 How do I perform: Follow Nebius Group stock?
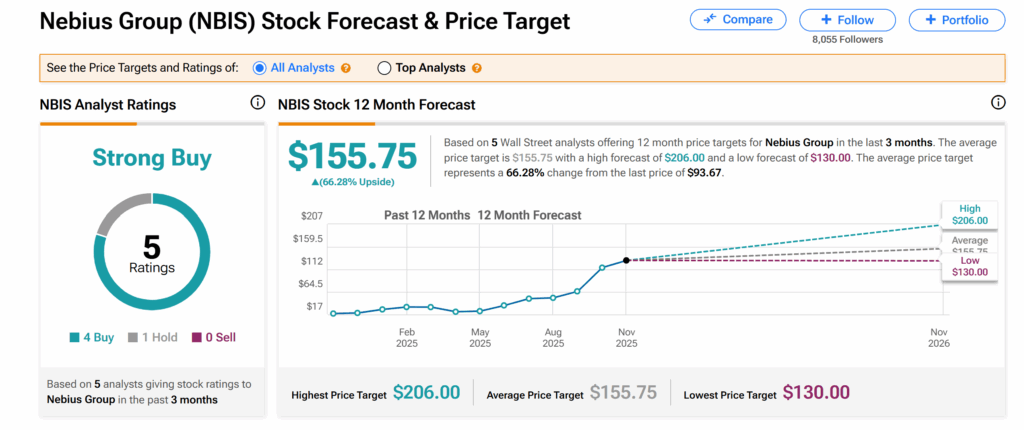coord(848,20)
